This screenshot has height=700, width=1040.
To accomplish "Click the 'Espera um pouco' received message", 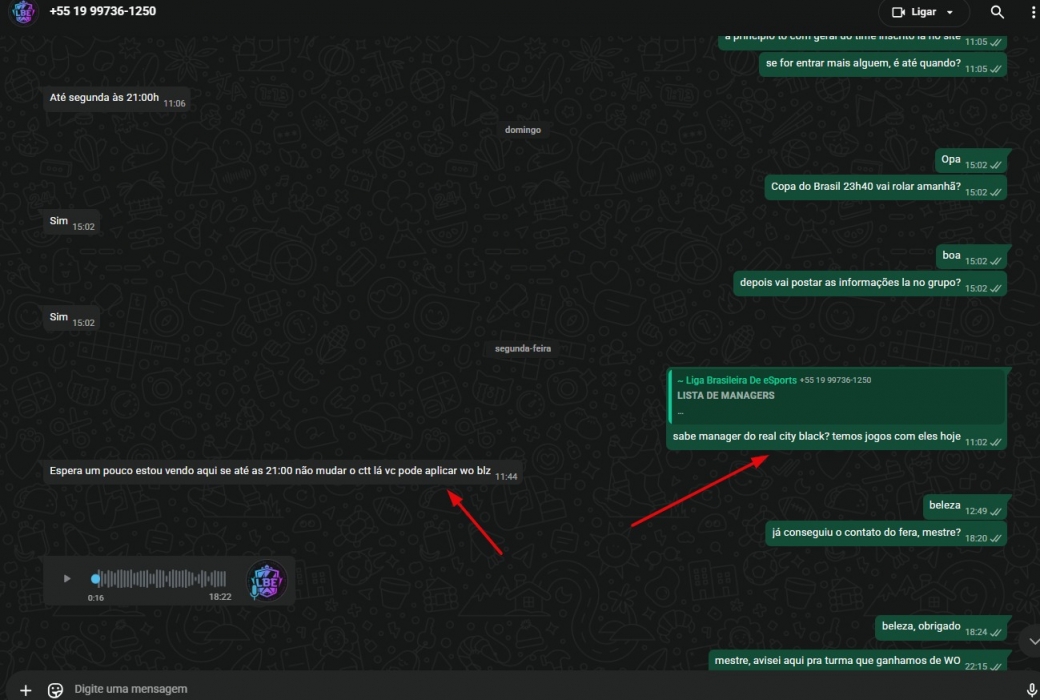I will (270, 471).
